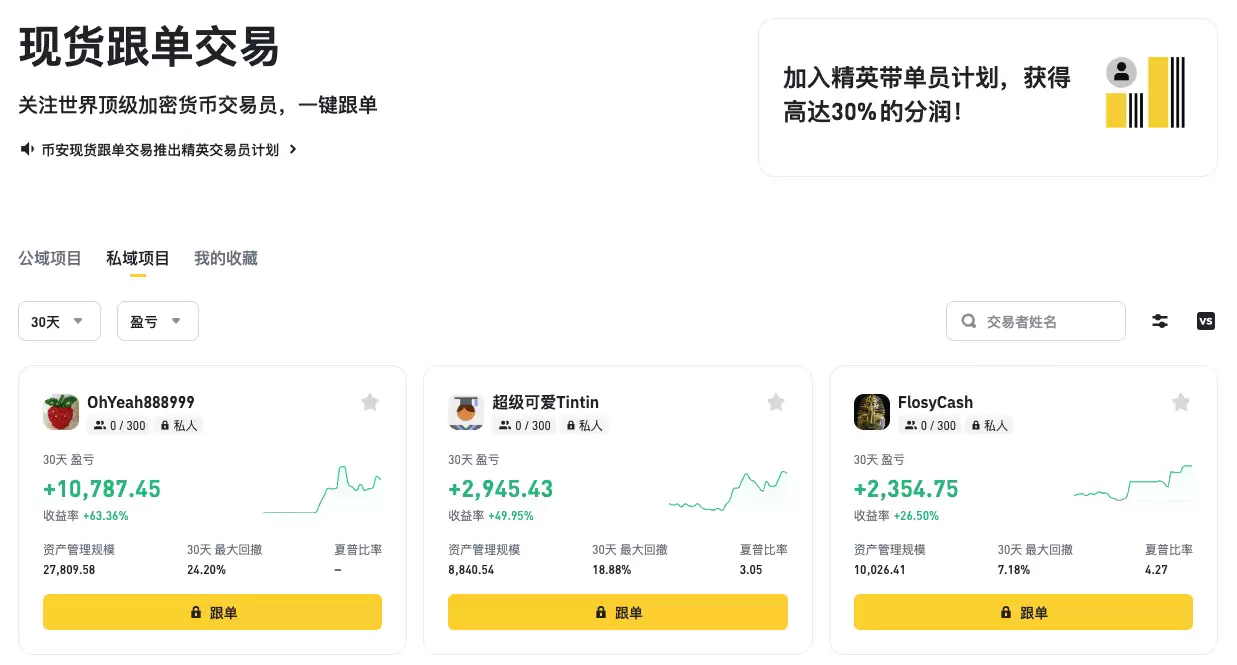This screenshot has height=665, width=1237.
Task: Click the arrow next to the announcement
Action: click(293, 149)
